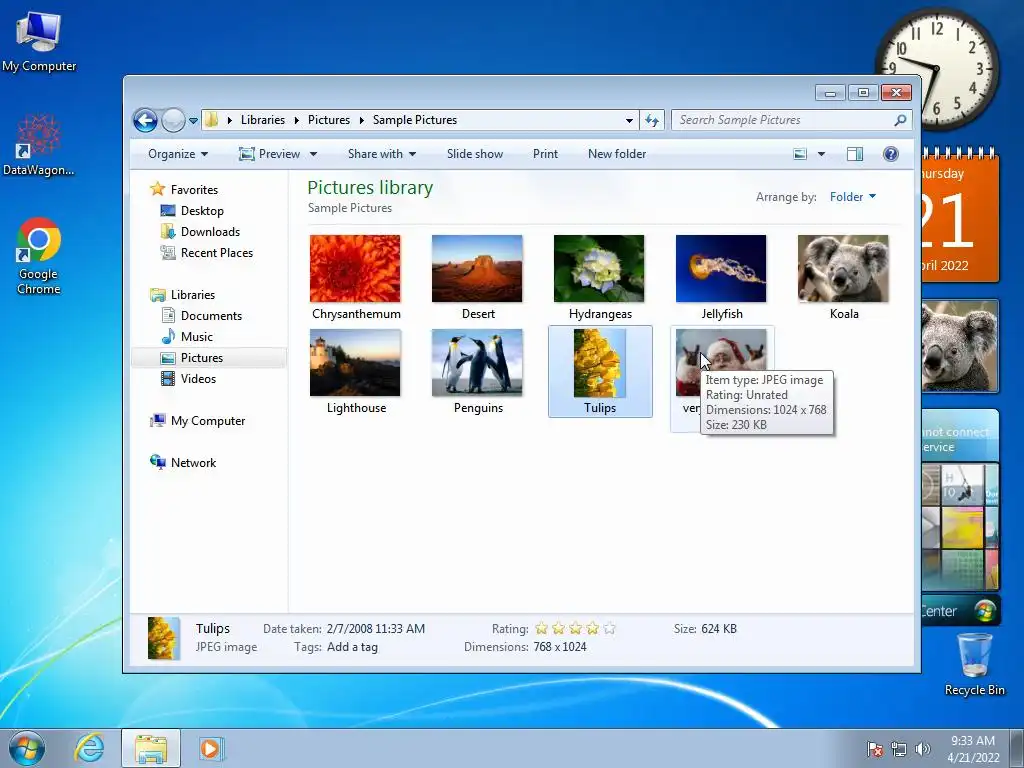
Task: Refresh the Sample Pictures folder view
Action: [652, 120]
